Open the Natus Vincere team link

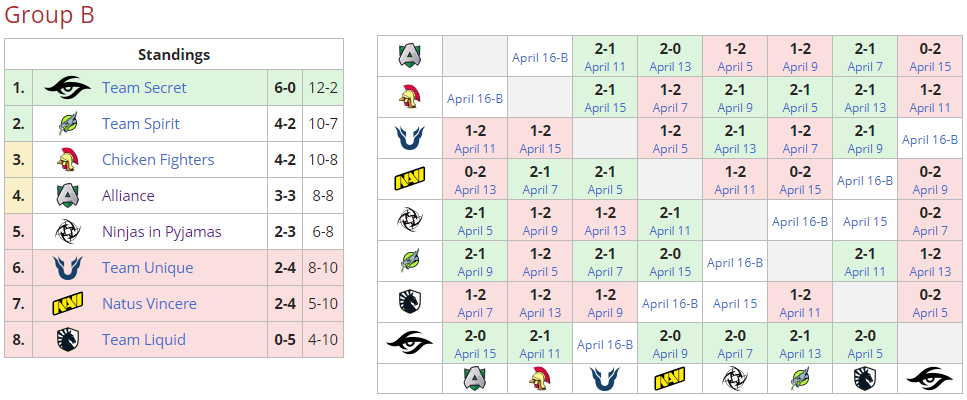(x=149, y=304)
